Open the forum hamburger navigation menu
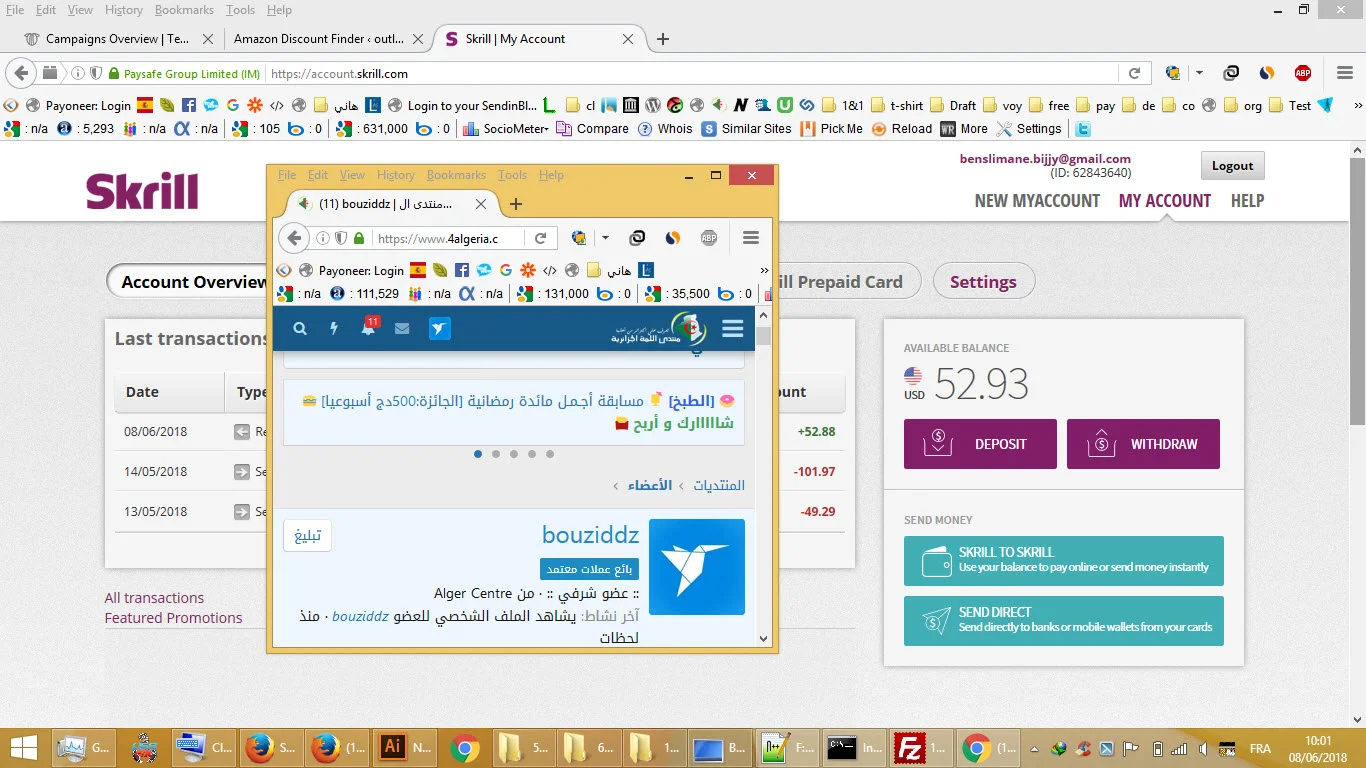This screenshot has height=768, width=1366. (732, 329)
